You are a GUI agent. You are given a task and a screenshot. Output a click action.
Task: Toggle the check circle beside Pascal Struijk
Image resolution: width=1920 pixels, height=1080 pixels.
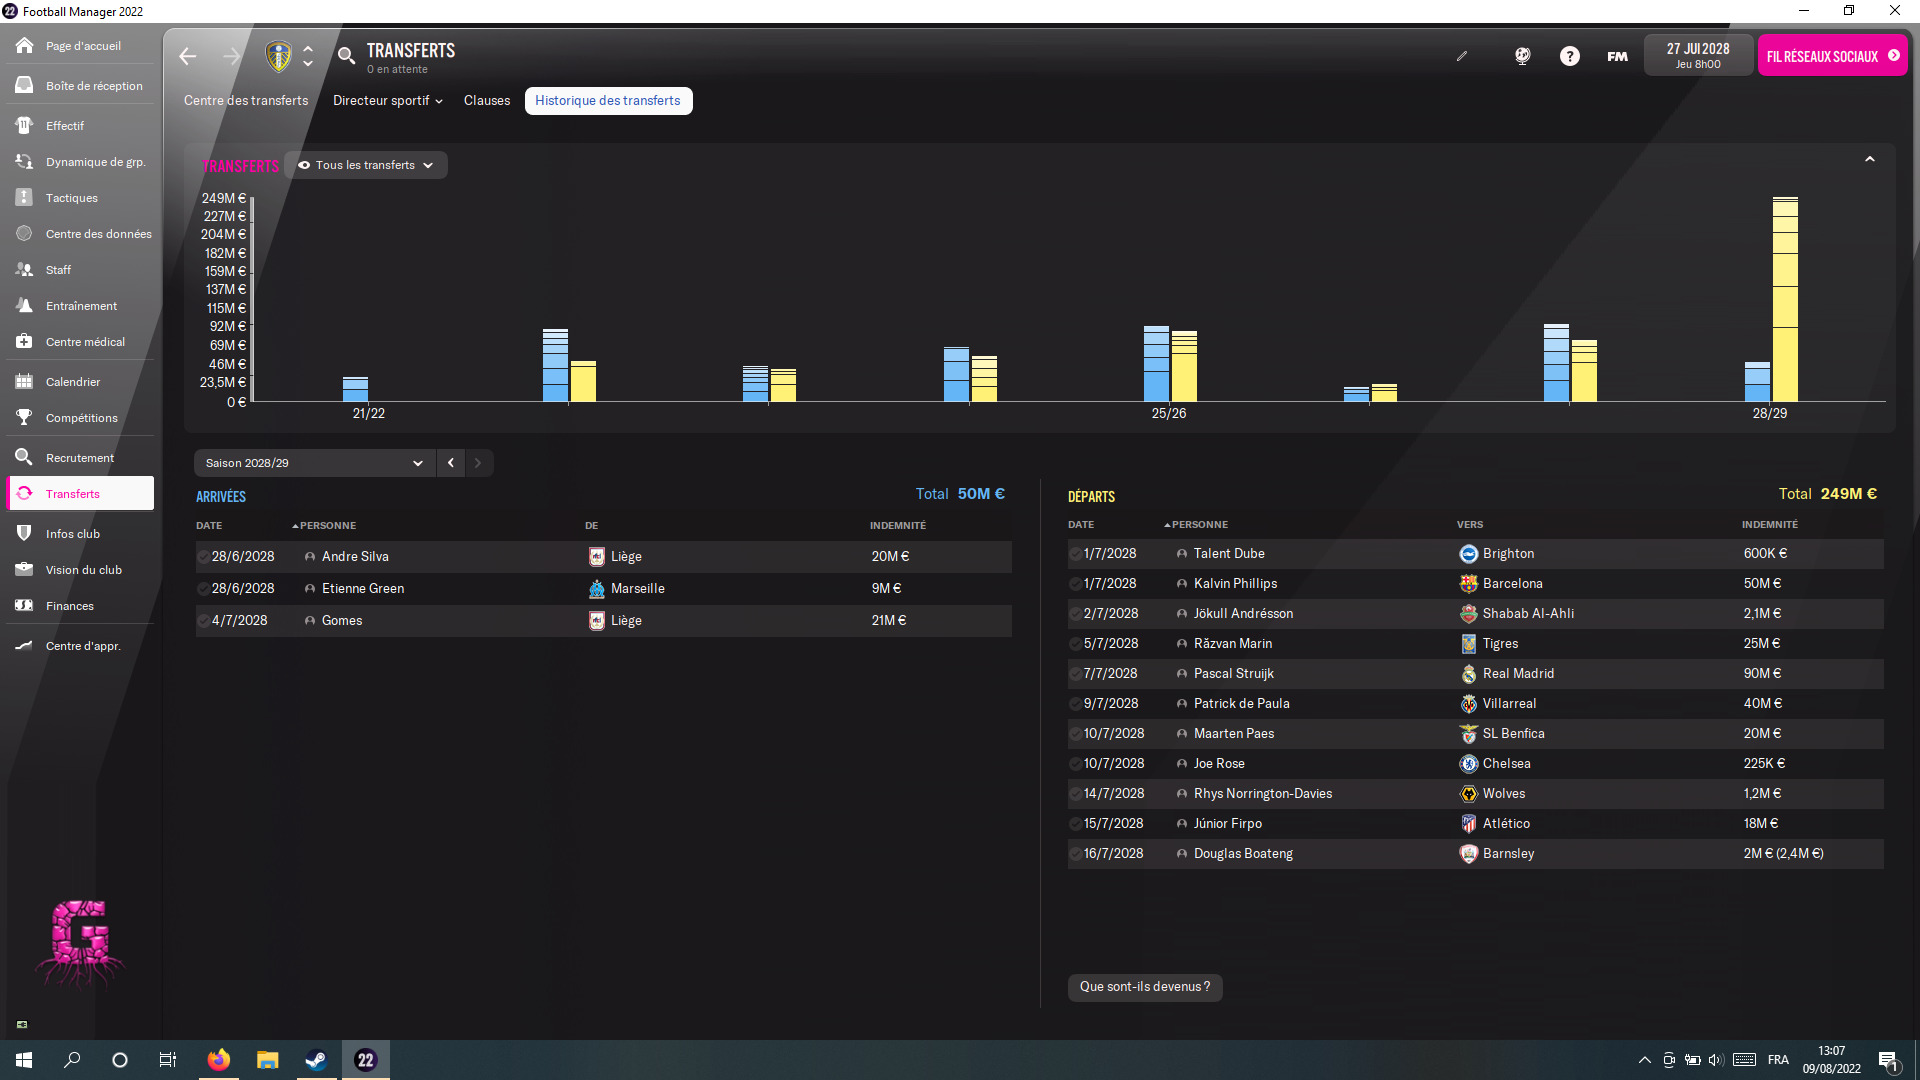point(1075,674)
